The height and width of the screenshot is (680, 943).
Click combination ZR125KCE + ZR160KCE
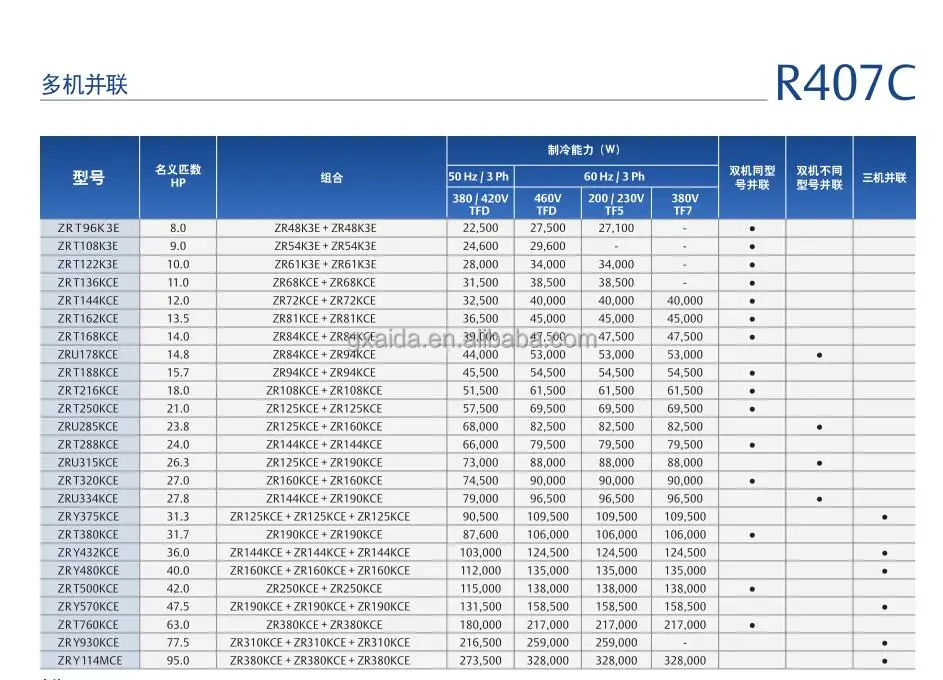pos(324,426)
